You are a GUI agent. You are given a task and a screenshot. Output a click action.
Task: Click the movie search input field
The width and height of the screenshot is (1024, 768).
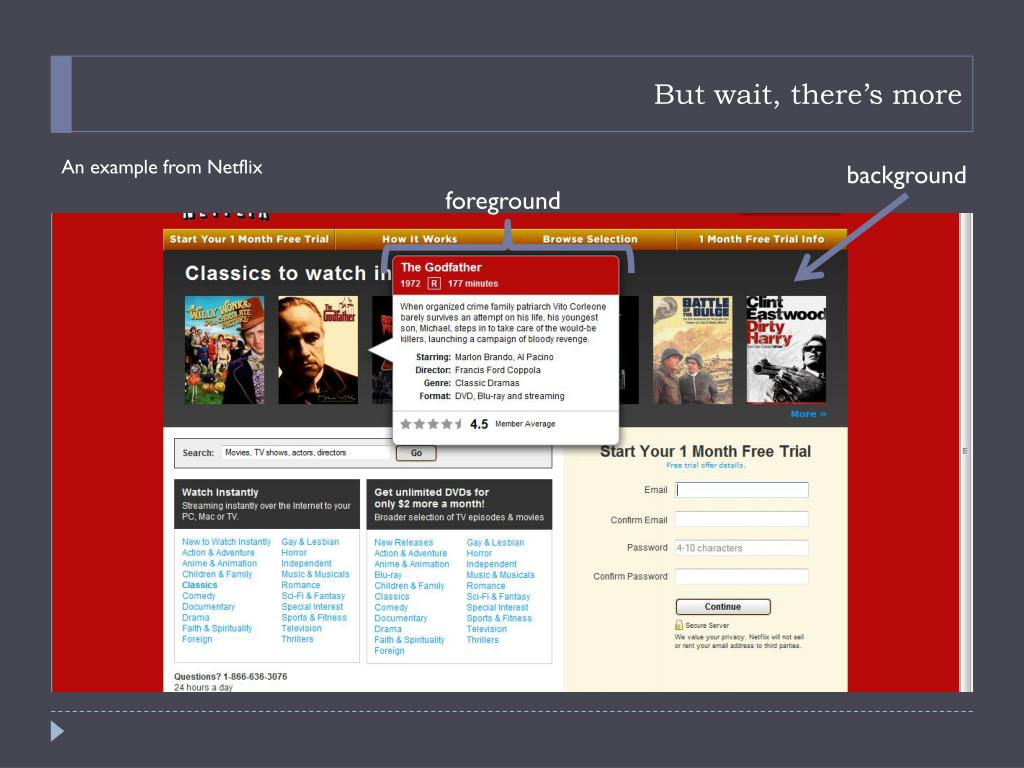pyautogui.click(x=306, y=453)
